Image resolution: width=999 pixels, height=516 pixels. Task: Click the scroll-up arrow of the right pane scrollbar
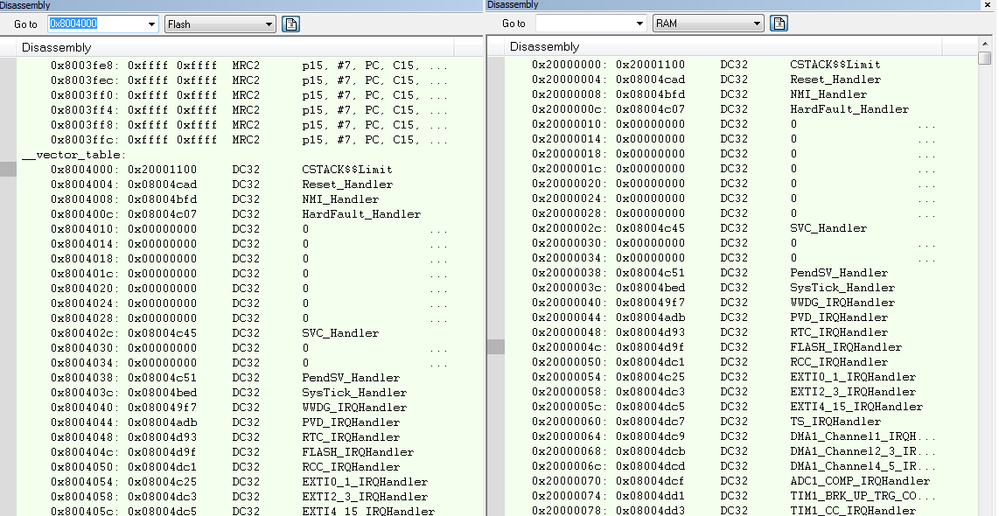[985, 43]
